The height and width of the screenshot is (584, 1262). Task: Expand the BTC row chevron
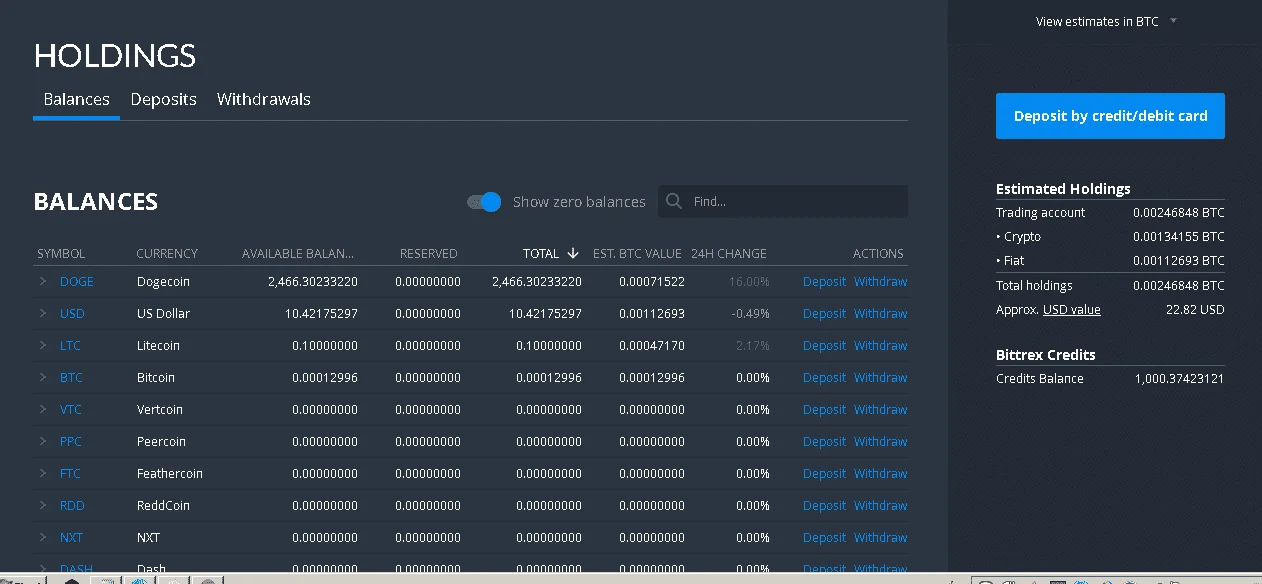(x=43, y=377)
